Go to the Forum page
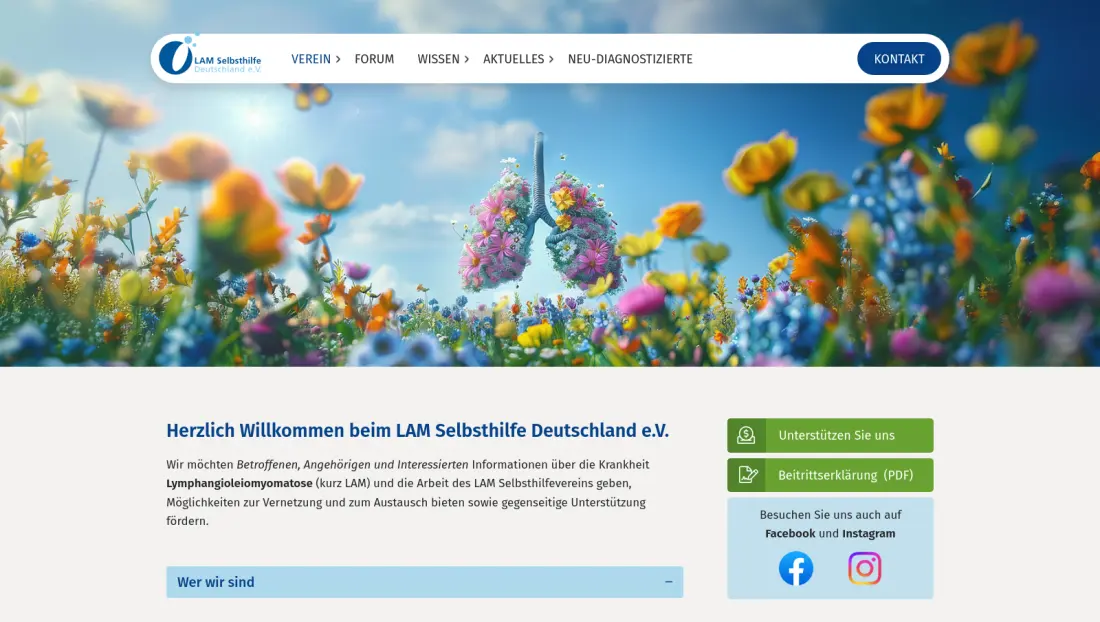This screenshot has height=622, width=1100. coord(374,59)
